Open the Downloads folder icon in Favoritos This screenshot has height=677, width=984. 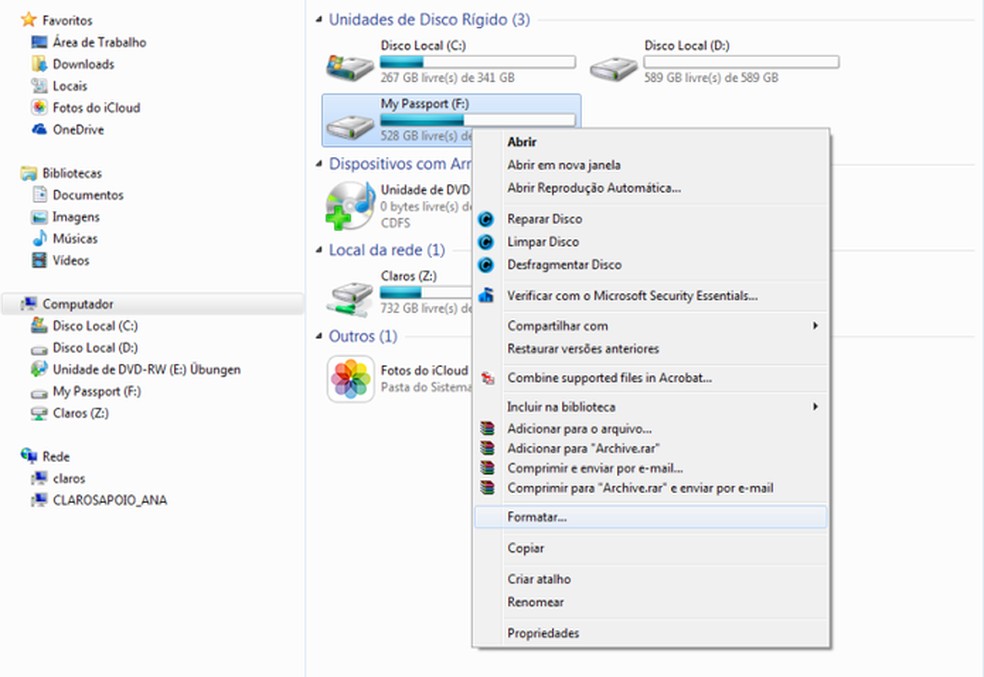(39, 64)
